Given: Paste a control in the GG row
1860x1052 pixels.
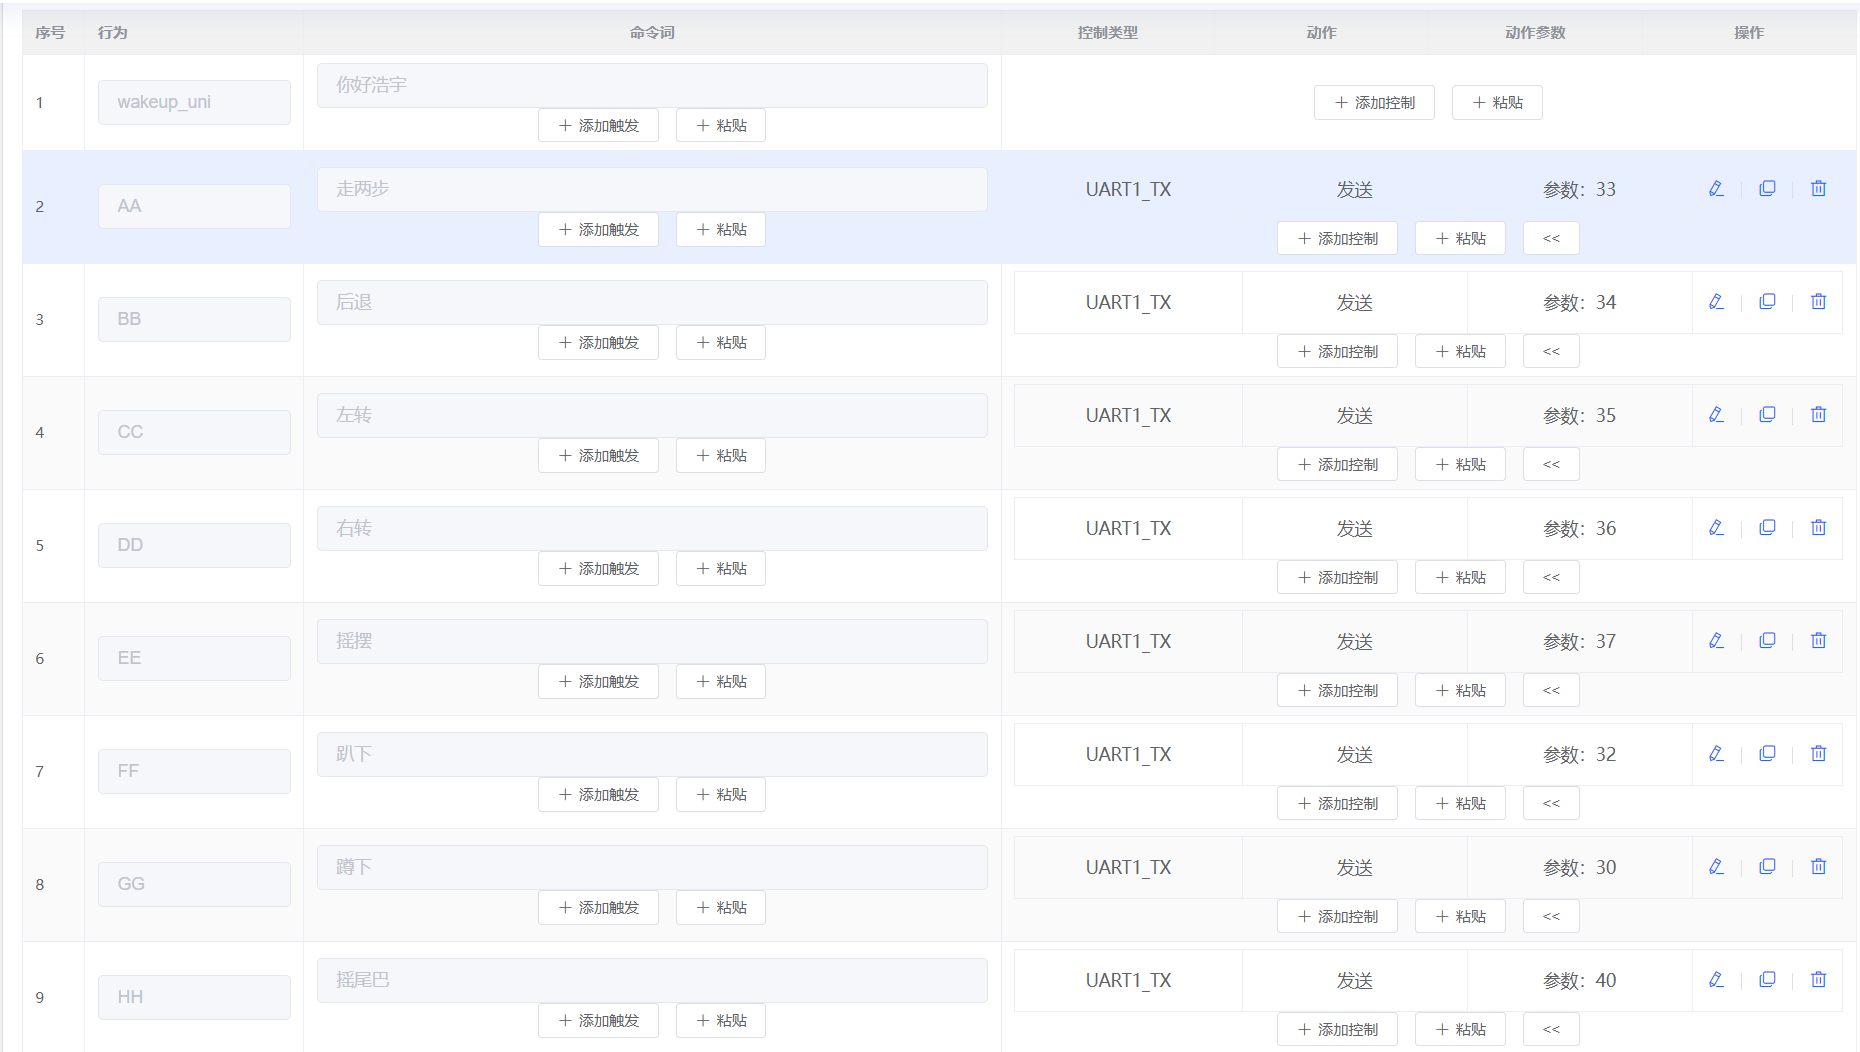Looking at the screenshot, I should pyautogui.click(x=1459, y=917).
